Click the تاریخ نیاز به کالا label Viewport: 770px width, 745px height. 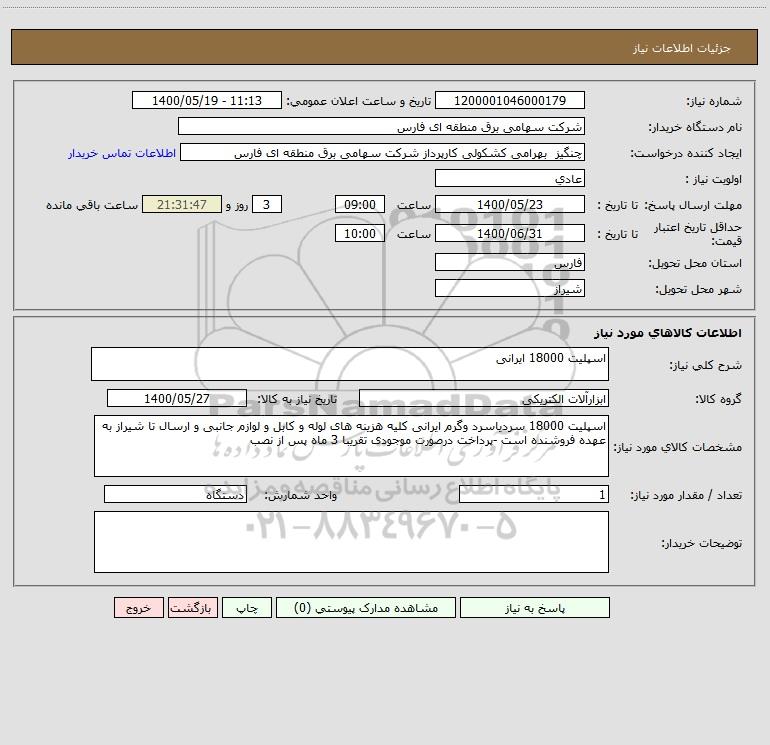pos(297,399)
